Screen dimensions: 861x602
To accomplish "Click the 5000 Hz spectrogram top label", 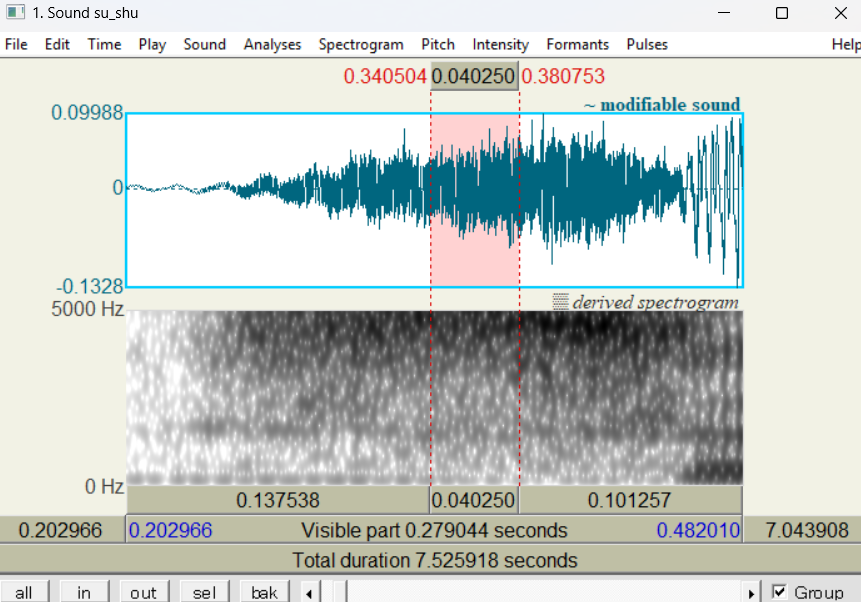I will click(87, 309).
